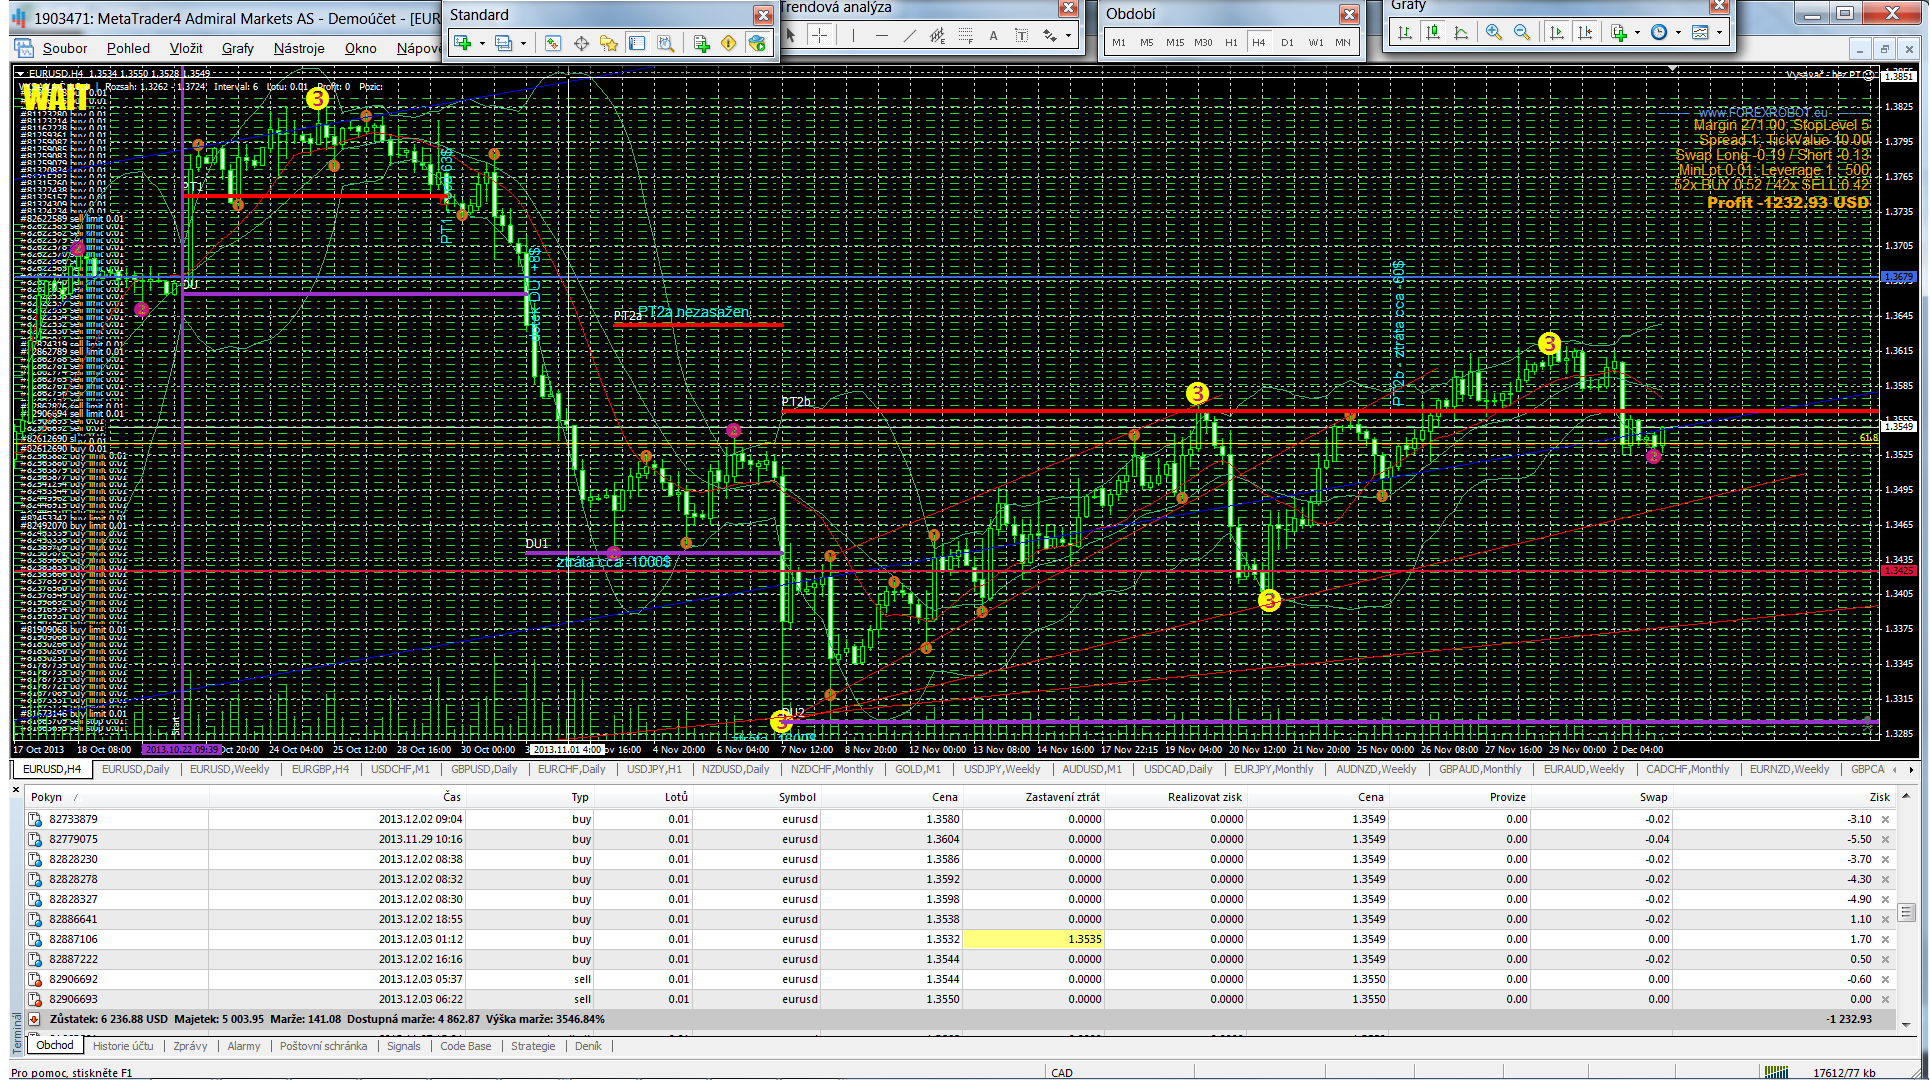Toggle candlestick chart display mode
The image size is (1930, 1092).
[x=1433, y=32]
